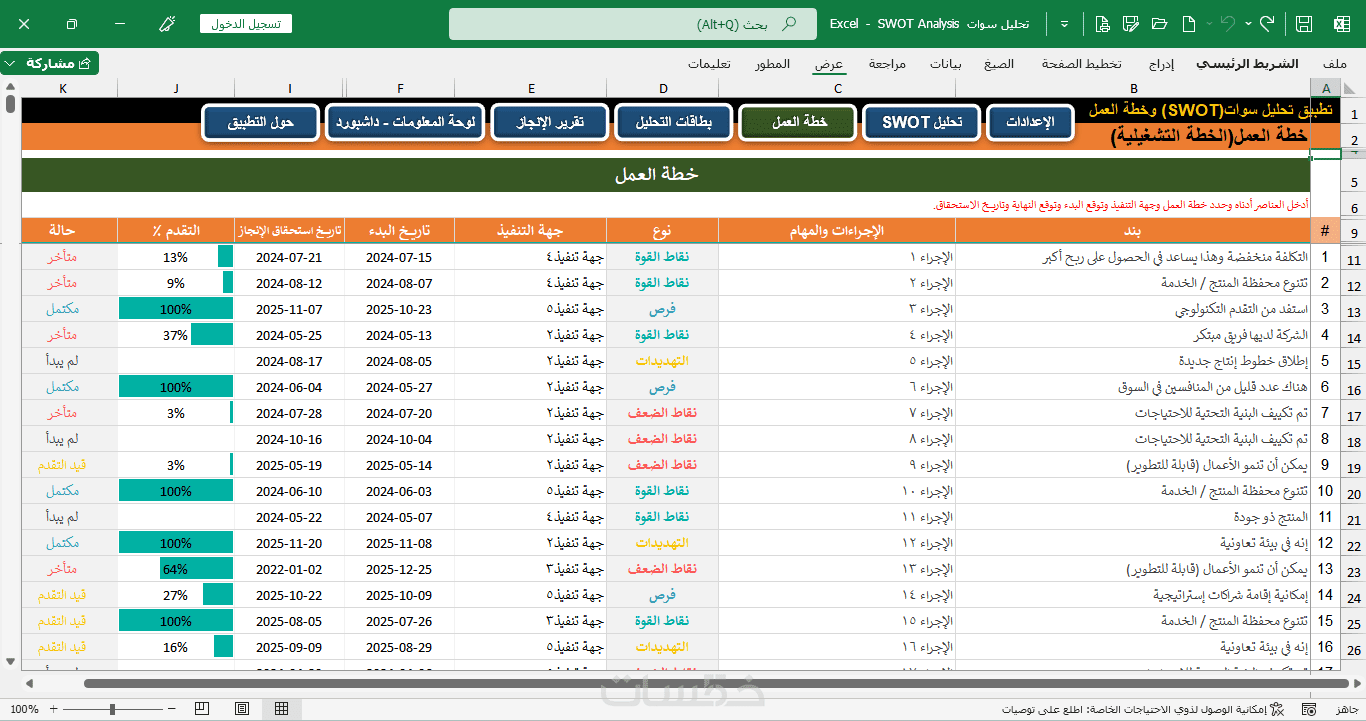Select the الإجراء ١٠ task cell
This screenshot has width=1366, height=721.
837,491
